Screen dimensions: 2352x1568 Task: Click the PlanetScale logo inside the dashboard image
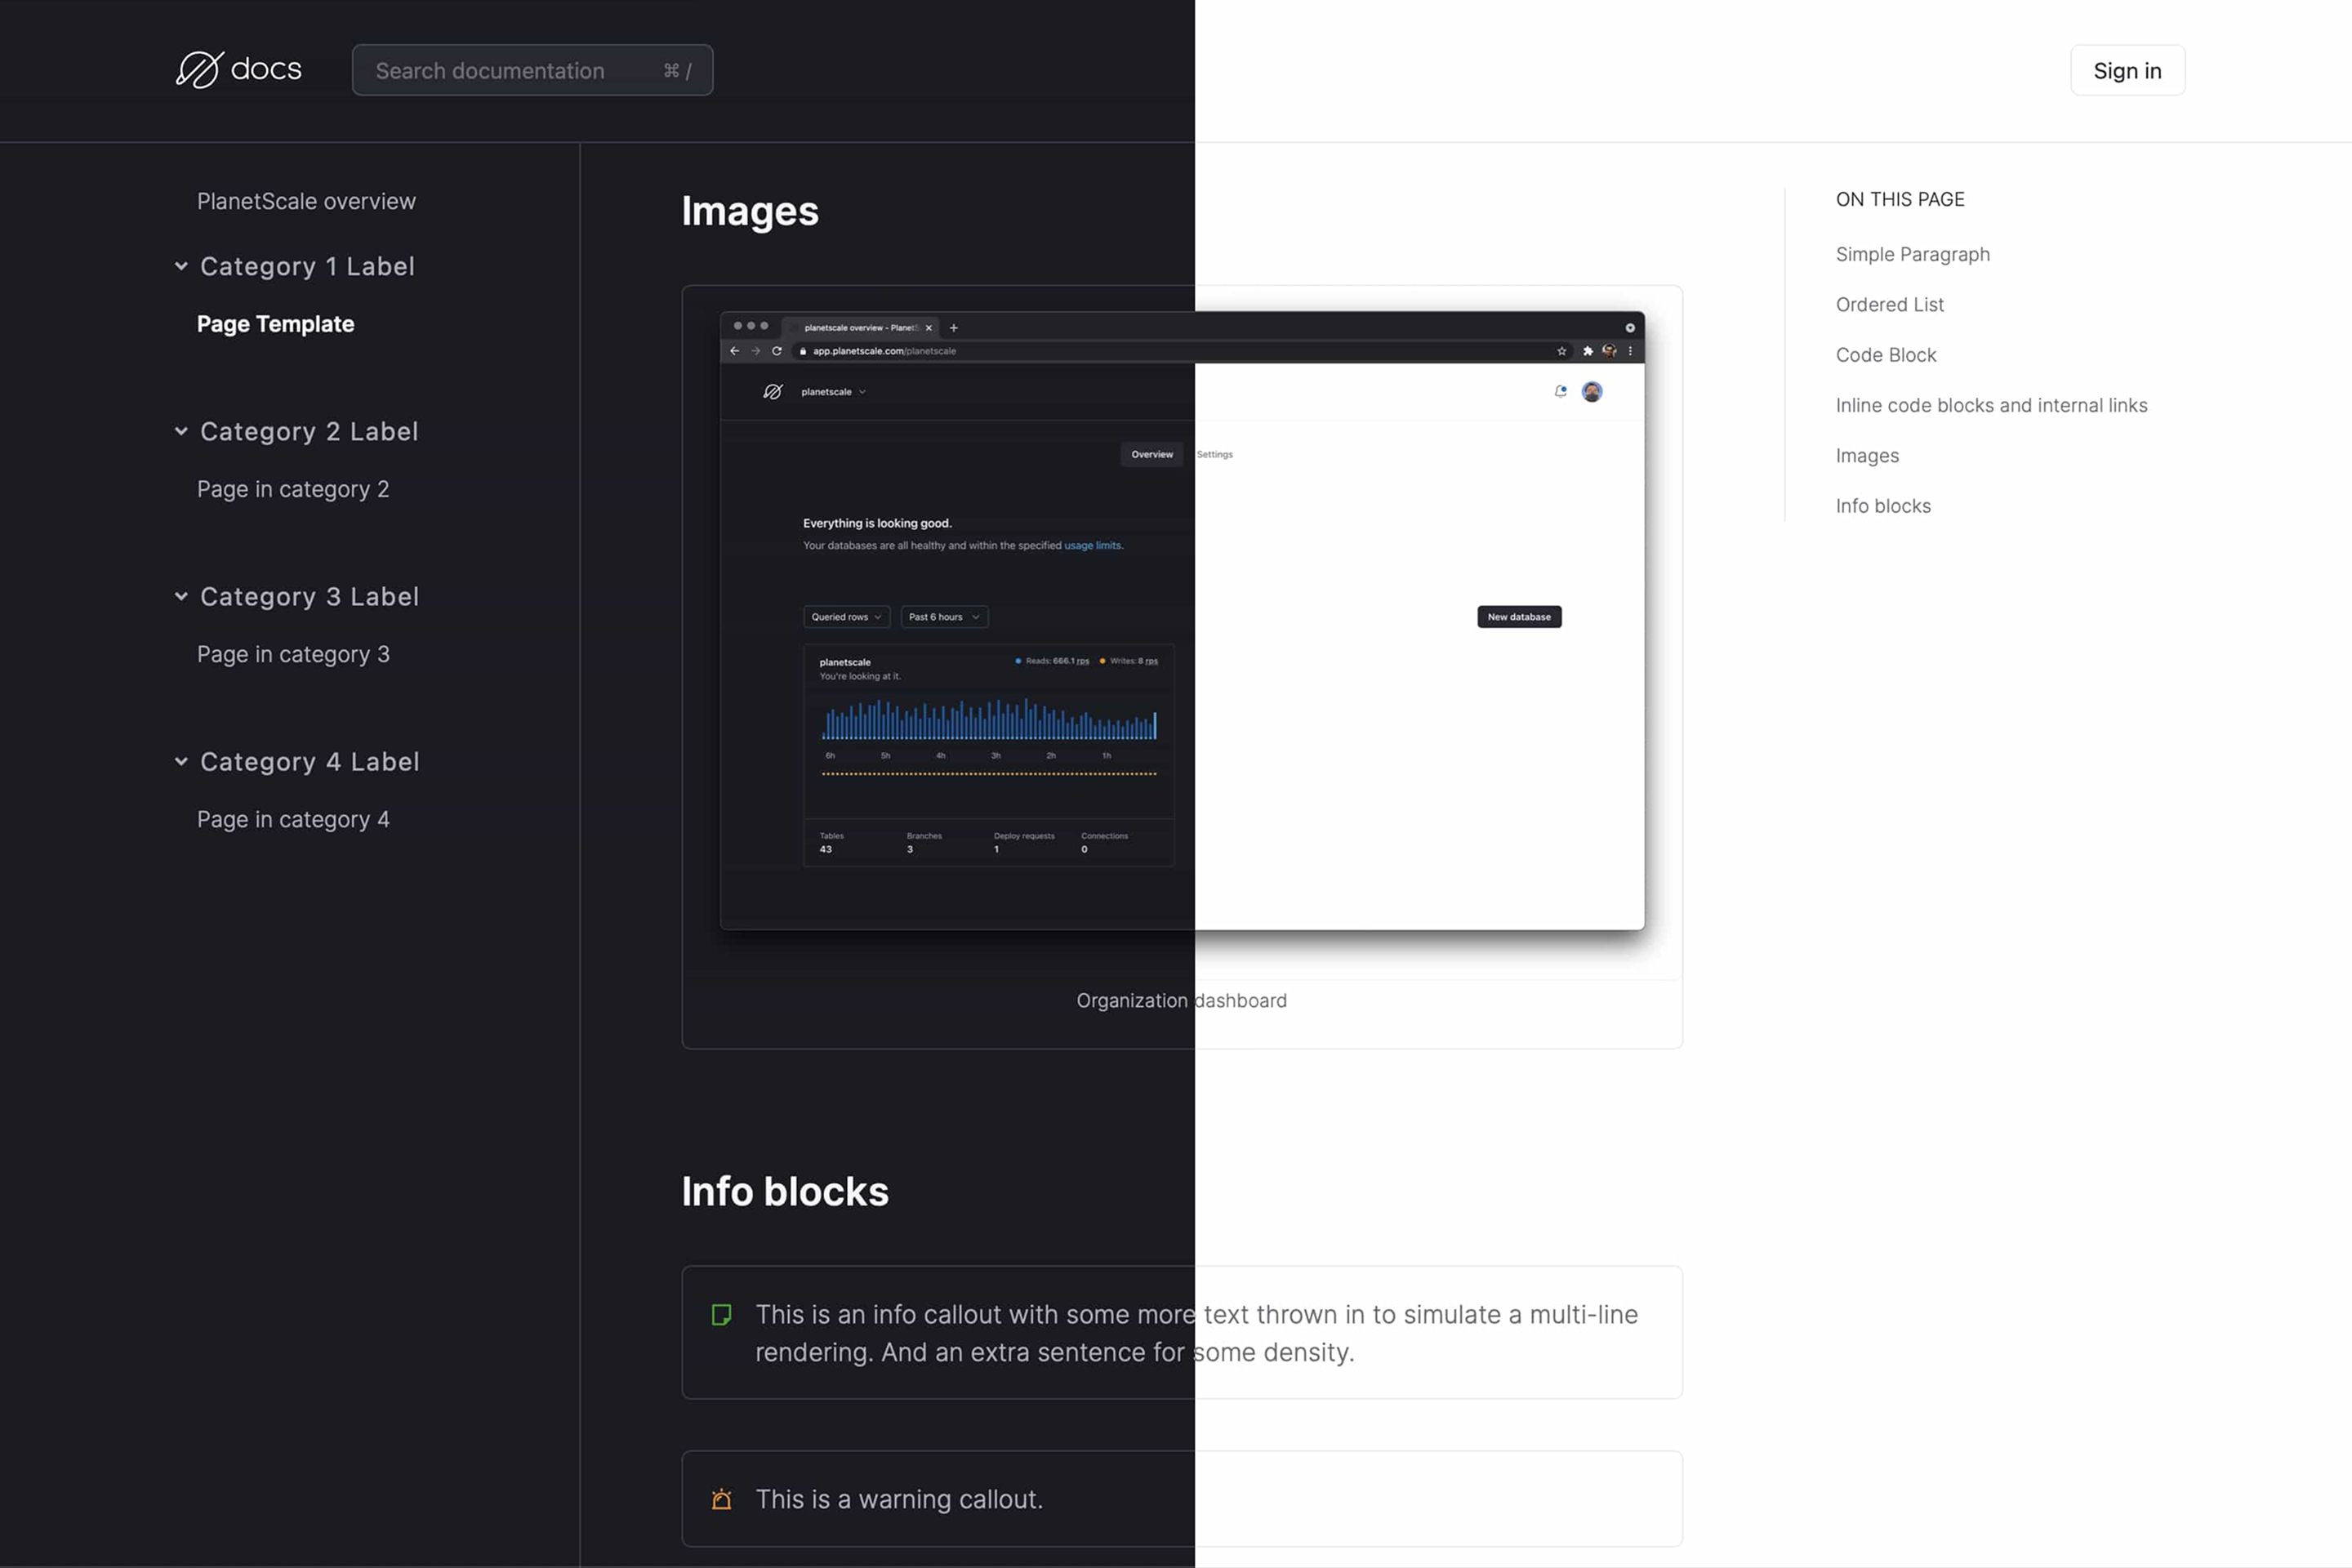pyautogui.click(x=773, y=392)
